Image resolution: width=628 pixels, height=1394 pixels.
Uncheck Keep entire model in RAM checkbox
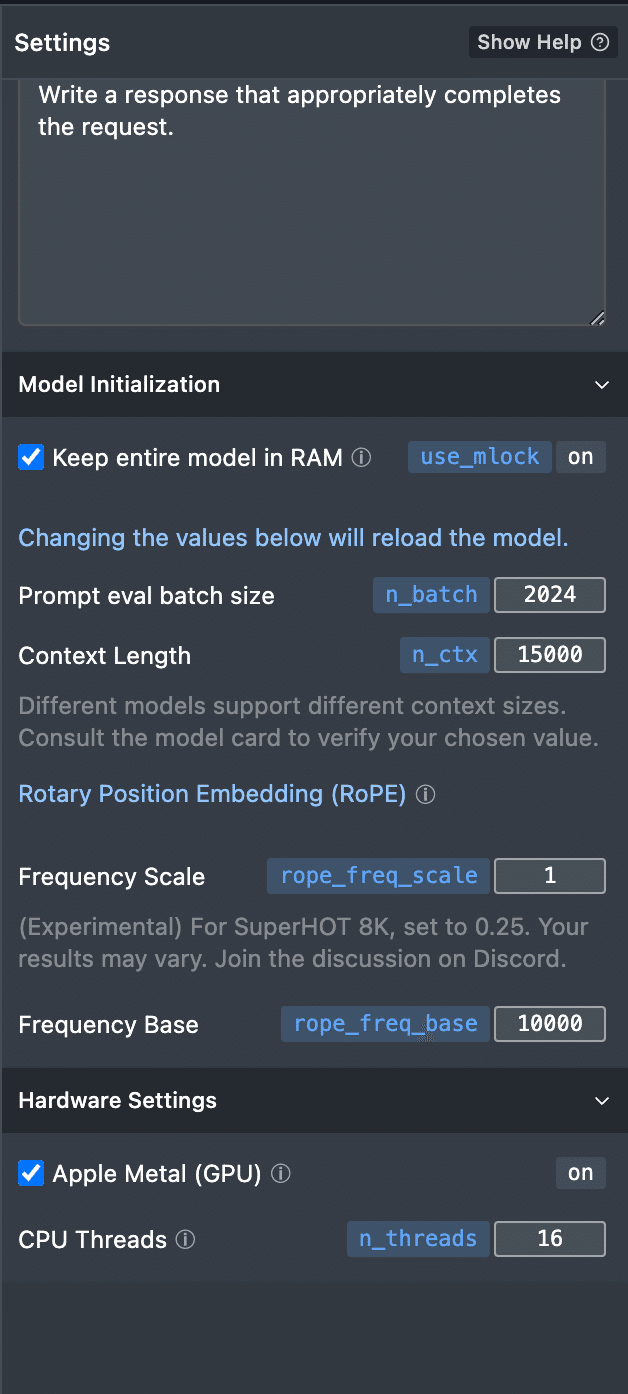tap(31, 458)
